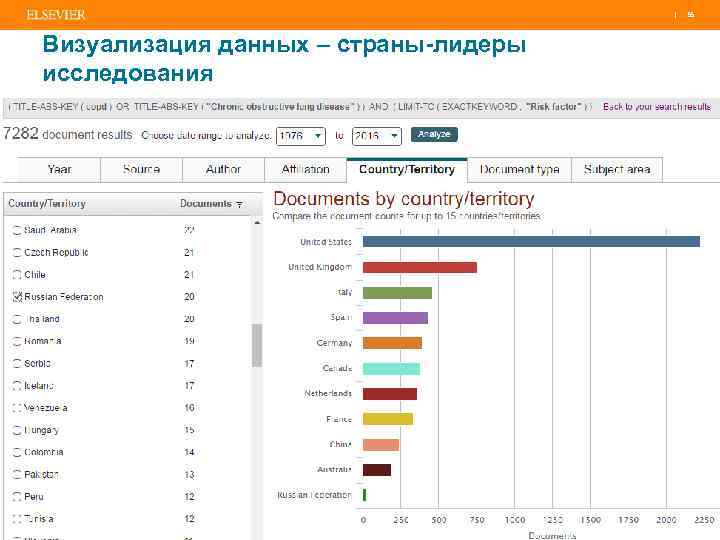
Task: Click the Russian Federation chart label
Action: click(314, 495)
